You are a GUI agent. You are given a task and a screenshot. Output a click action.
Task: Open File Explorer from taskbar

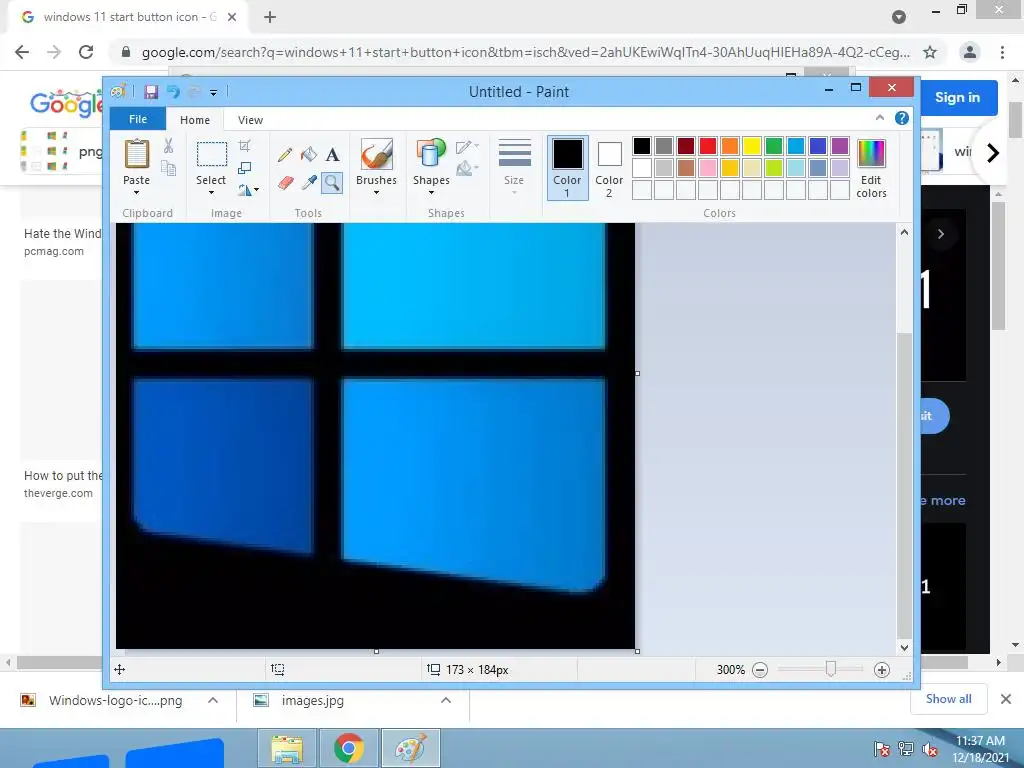[x=287, y=748]
